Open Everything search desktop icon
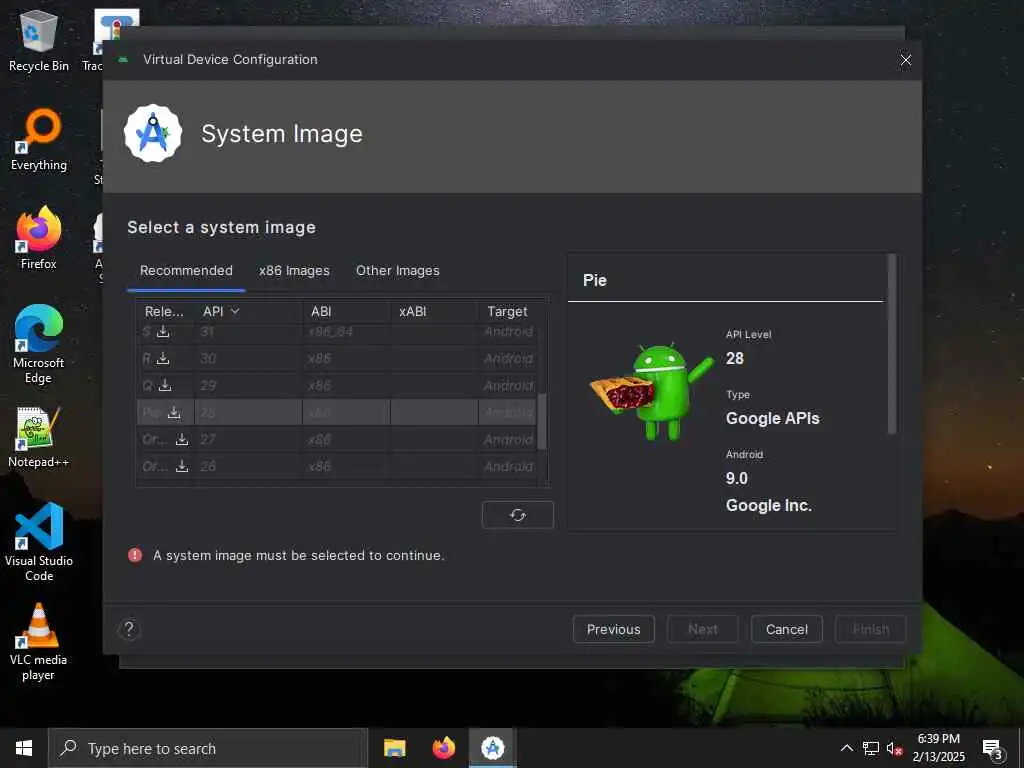Screen dimensions: 1024x768 coord(39,140)
